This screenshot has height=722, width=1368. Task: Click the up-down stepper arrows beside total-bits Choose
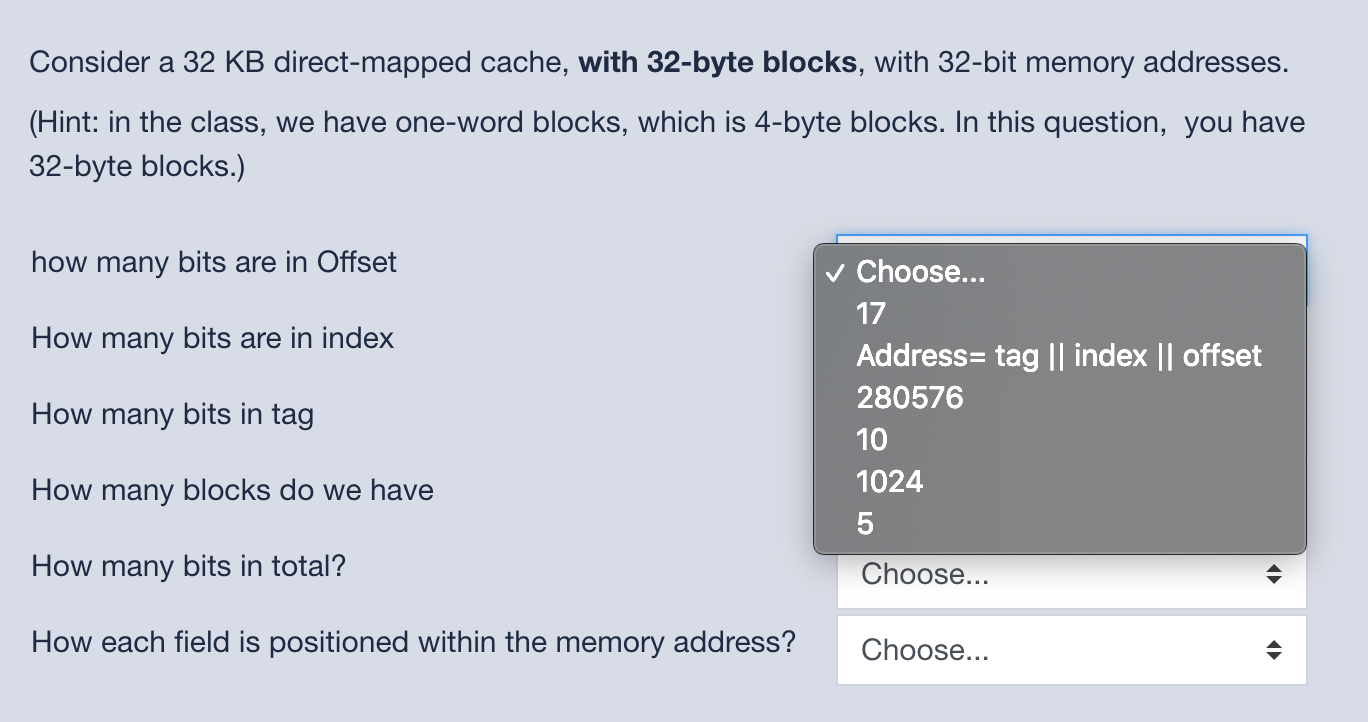pyautogui.click(x=1275, y=574)
